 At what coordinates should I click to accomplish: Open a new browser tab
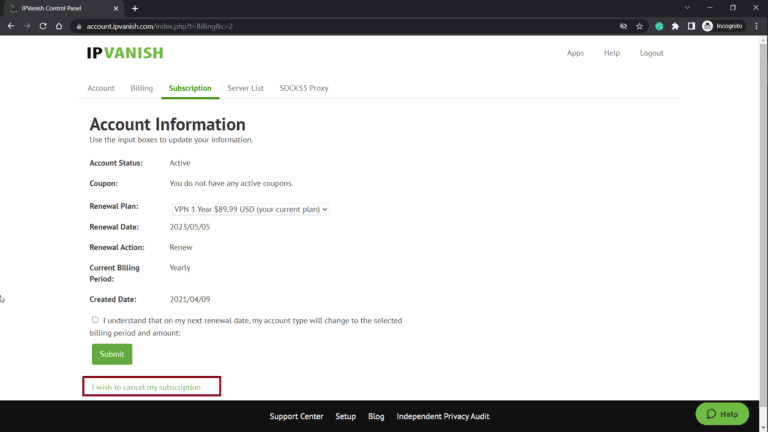135,8
